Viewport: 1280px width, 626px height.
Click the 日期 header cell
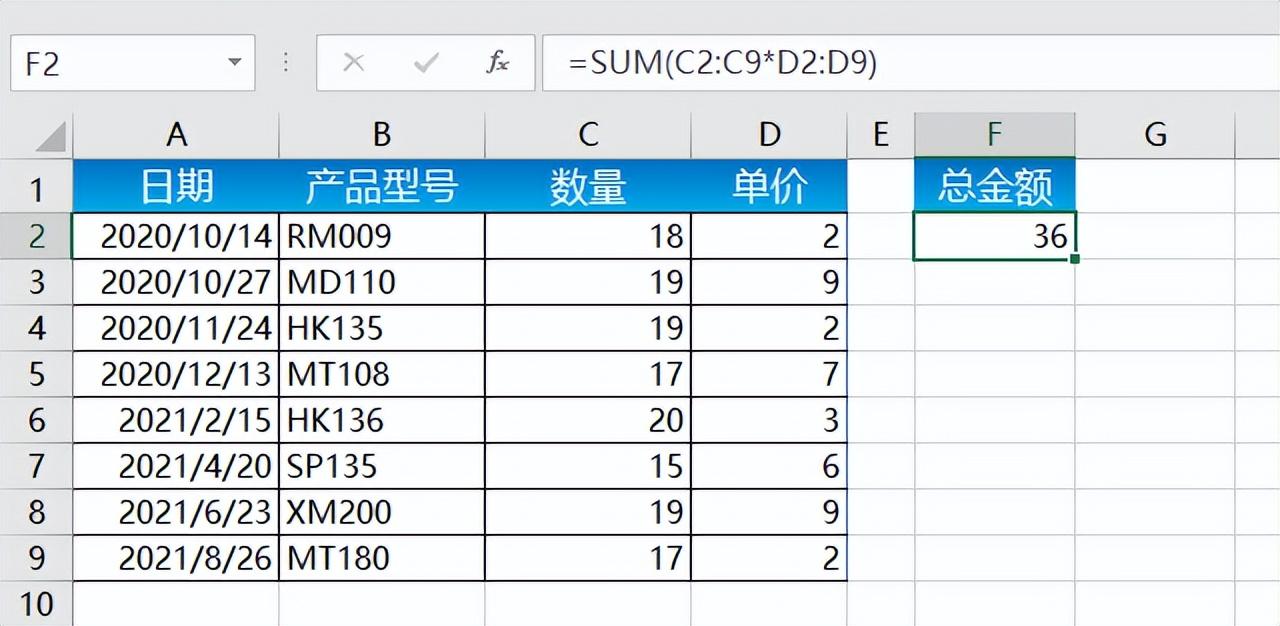coord(176,185)
